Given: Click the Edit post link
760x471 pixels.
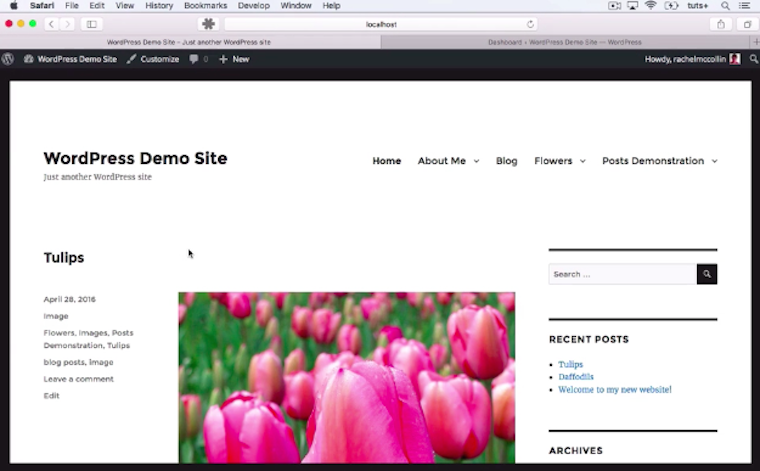Looking at the screenshot, I should pos(51,395).
